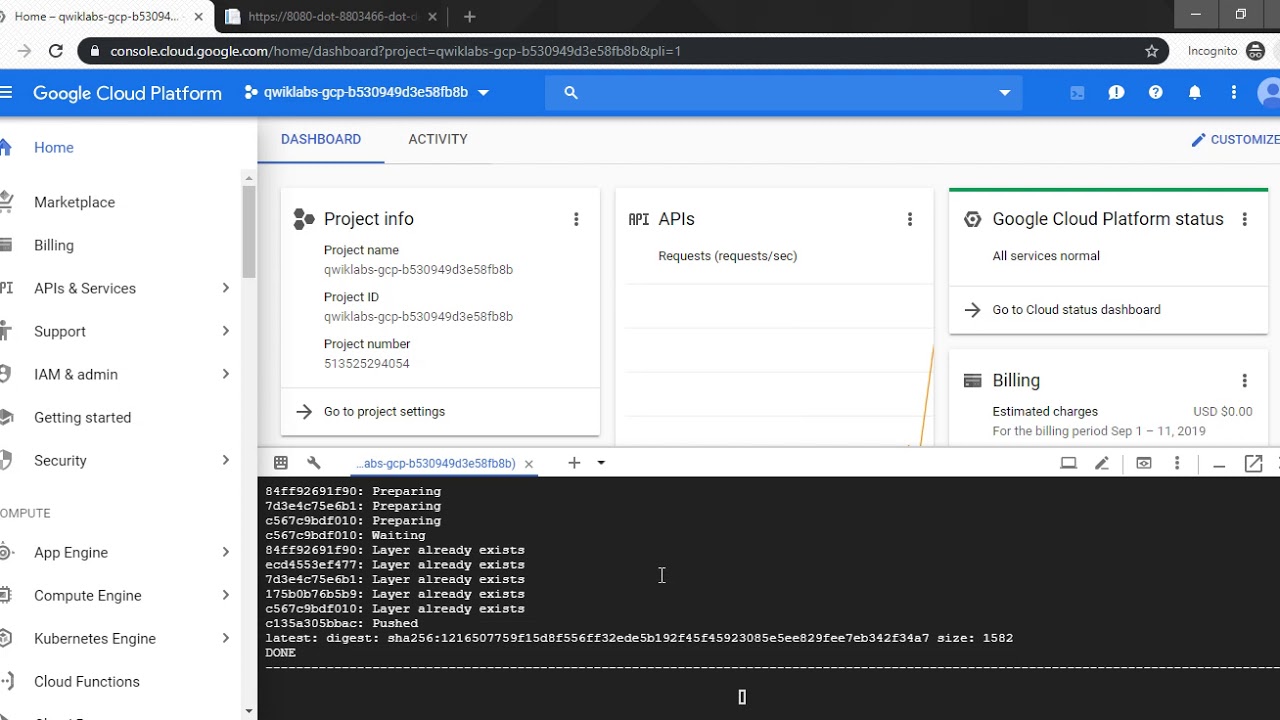
Task: Focus the Cloud Console search field
Action: click(x=784, y=93)
